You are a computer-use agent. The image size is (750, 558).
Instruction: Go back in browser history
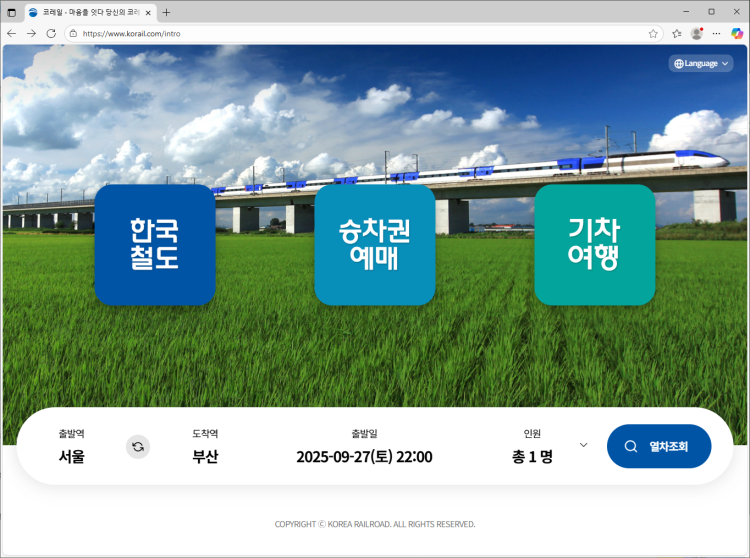[11, 33]
